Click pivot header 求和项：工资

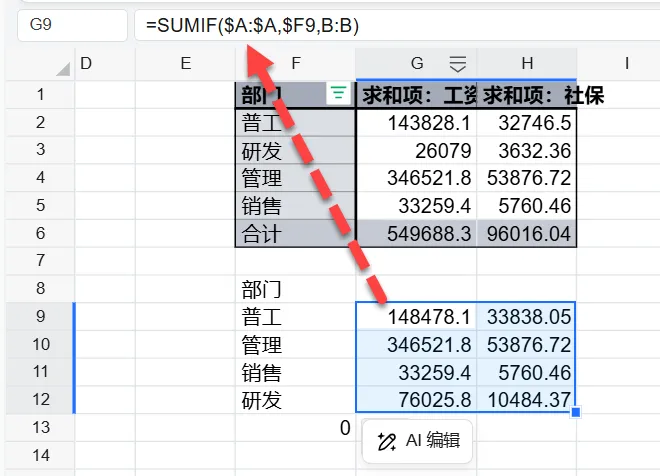[x=416, y=95]
